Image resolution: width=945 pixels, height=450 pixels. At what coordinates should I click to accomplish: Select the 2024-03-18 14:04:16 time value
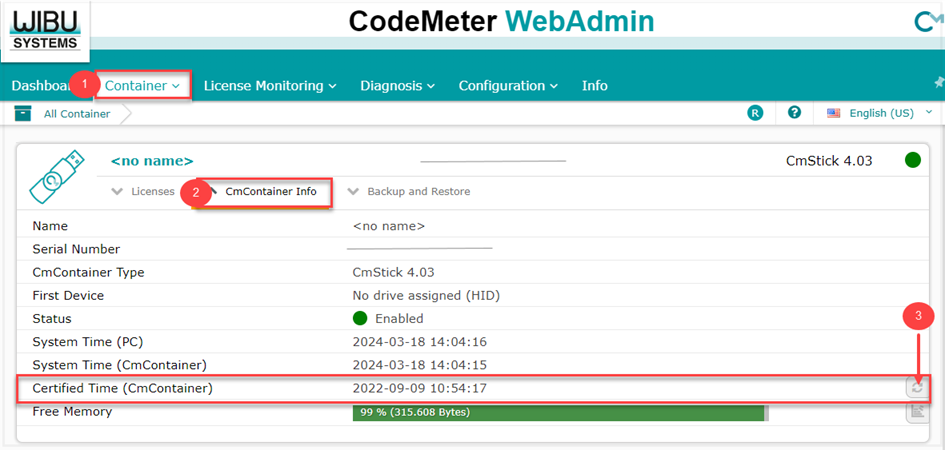coord(419,342)
